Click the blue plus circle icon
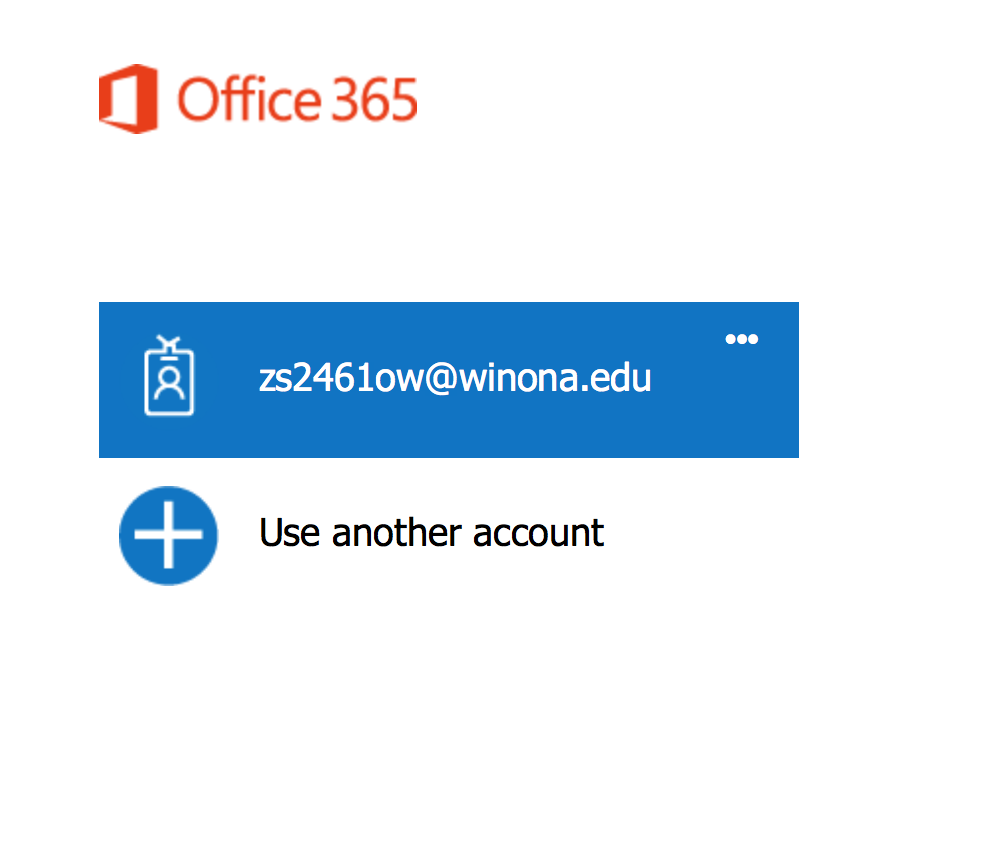The height and width of the screenshot is (842, 984). click(168, 535)
